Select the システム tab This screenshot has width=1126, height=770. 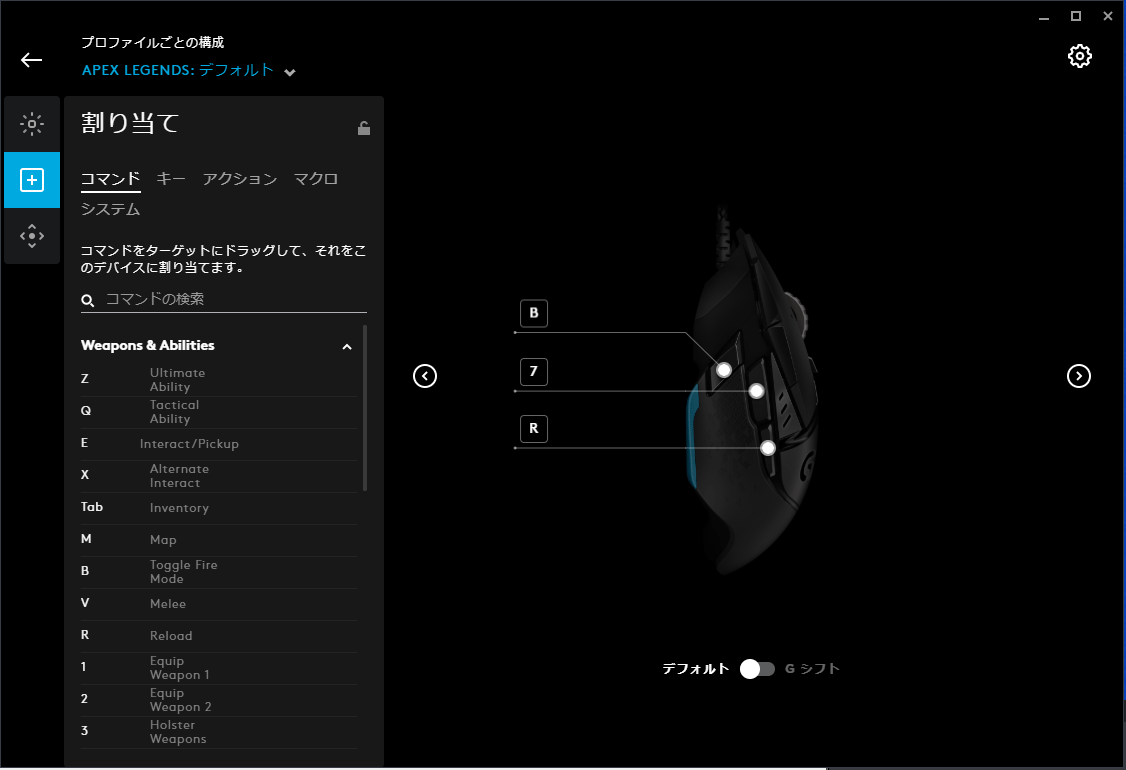coord(110,209)
